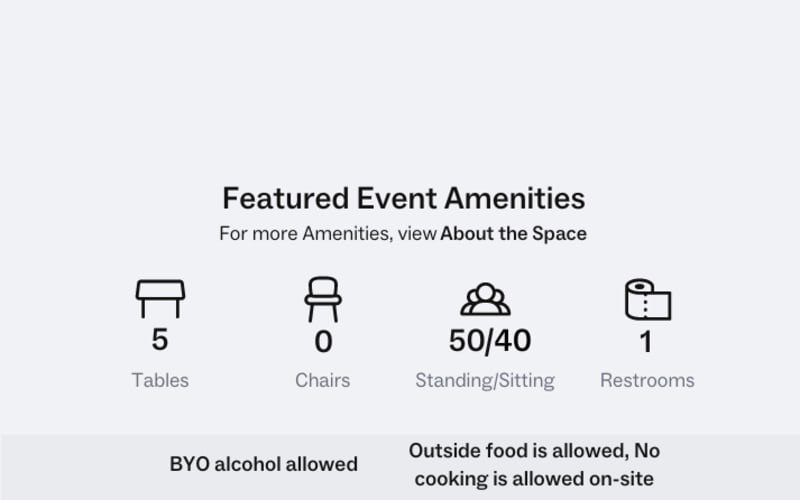Click the Chairs label
Screen dimensions: 800x500
322,381
